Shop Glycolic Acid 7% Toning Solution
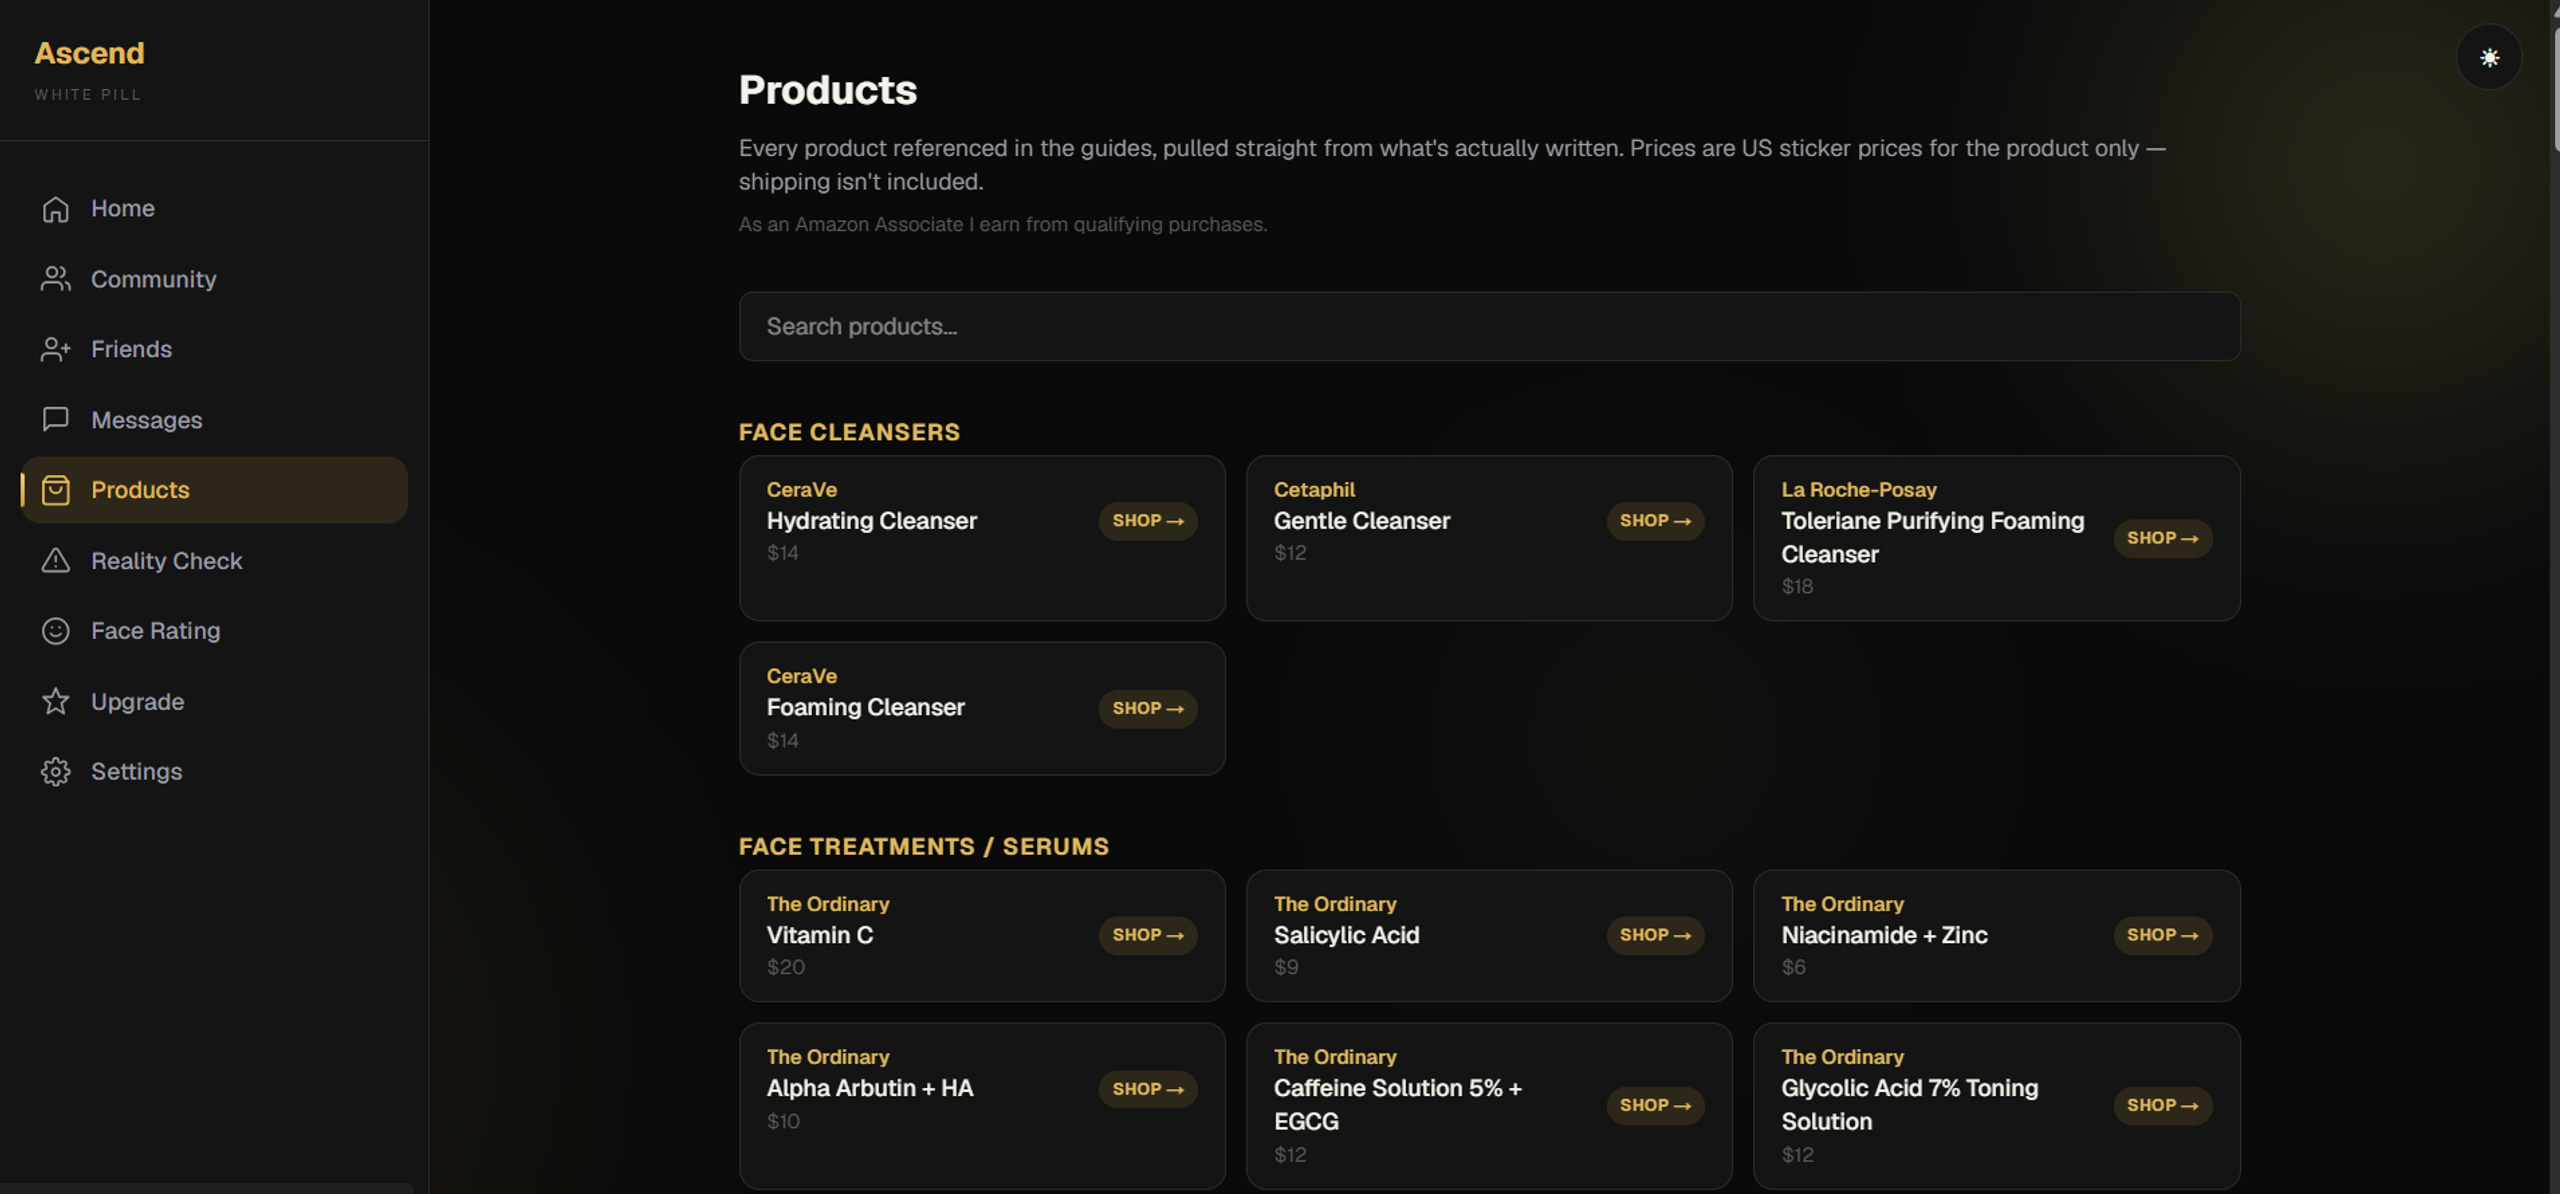2560x1194 pixels. point(2162,1105)
